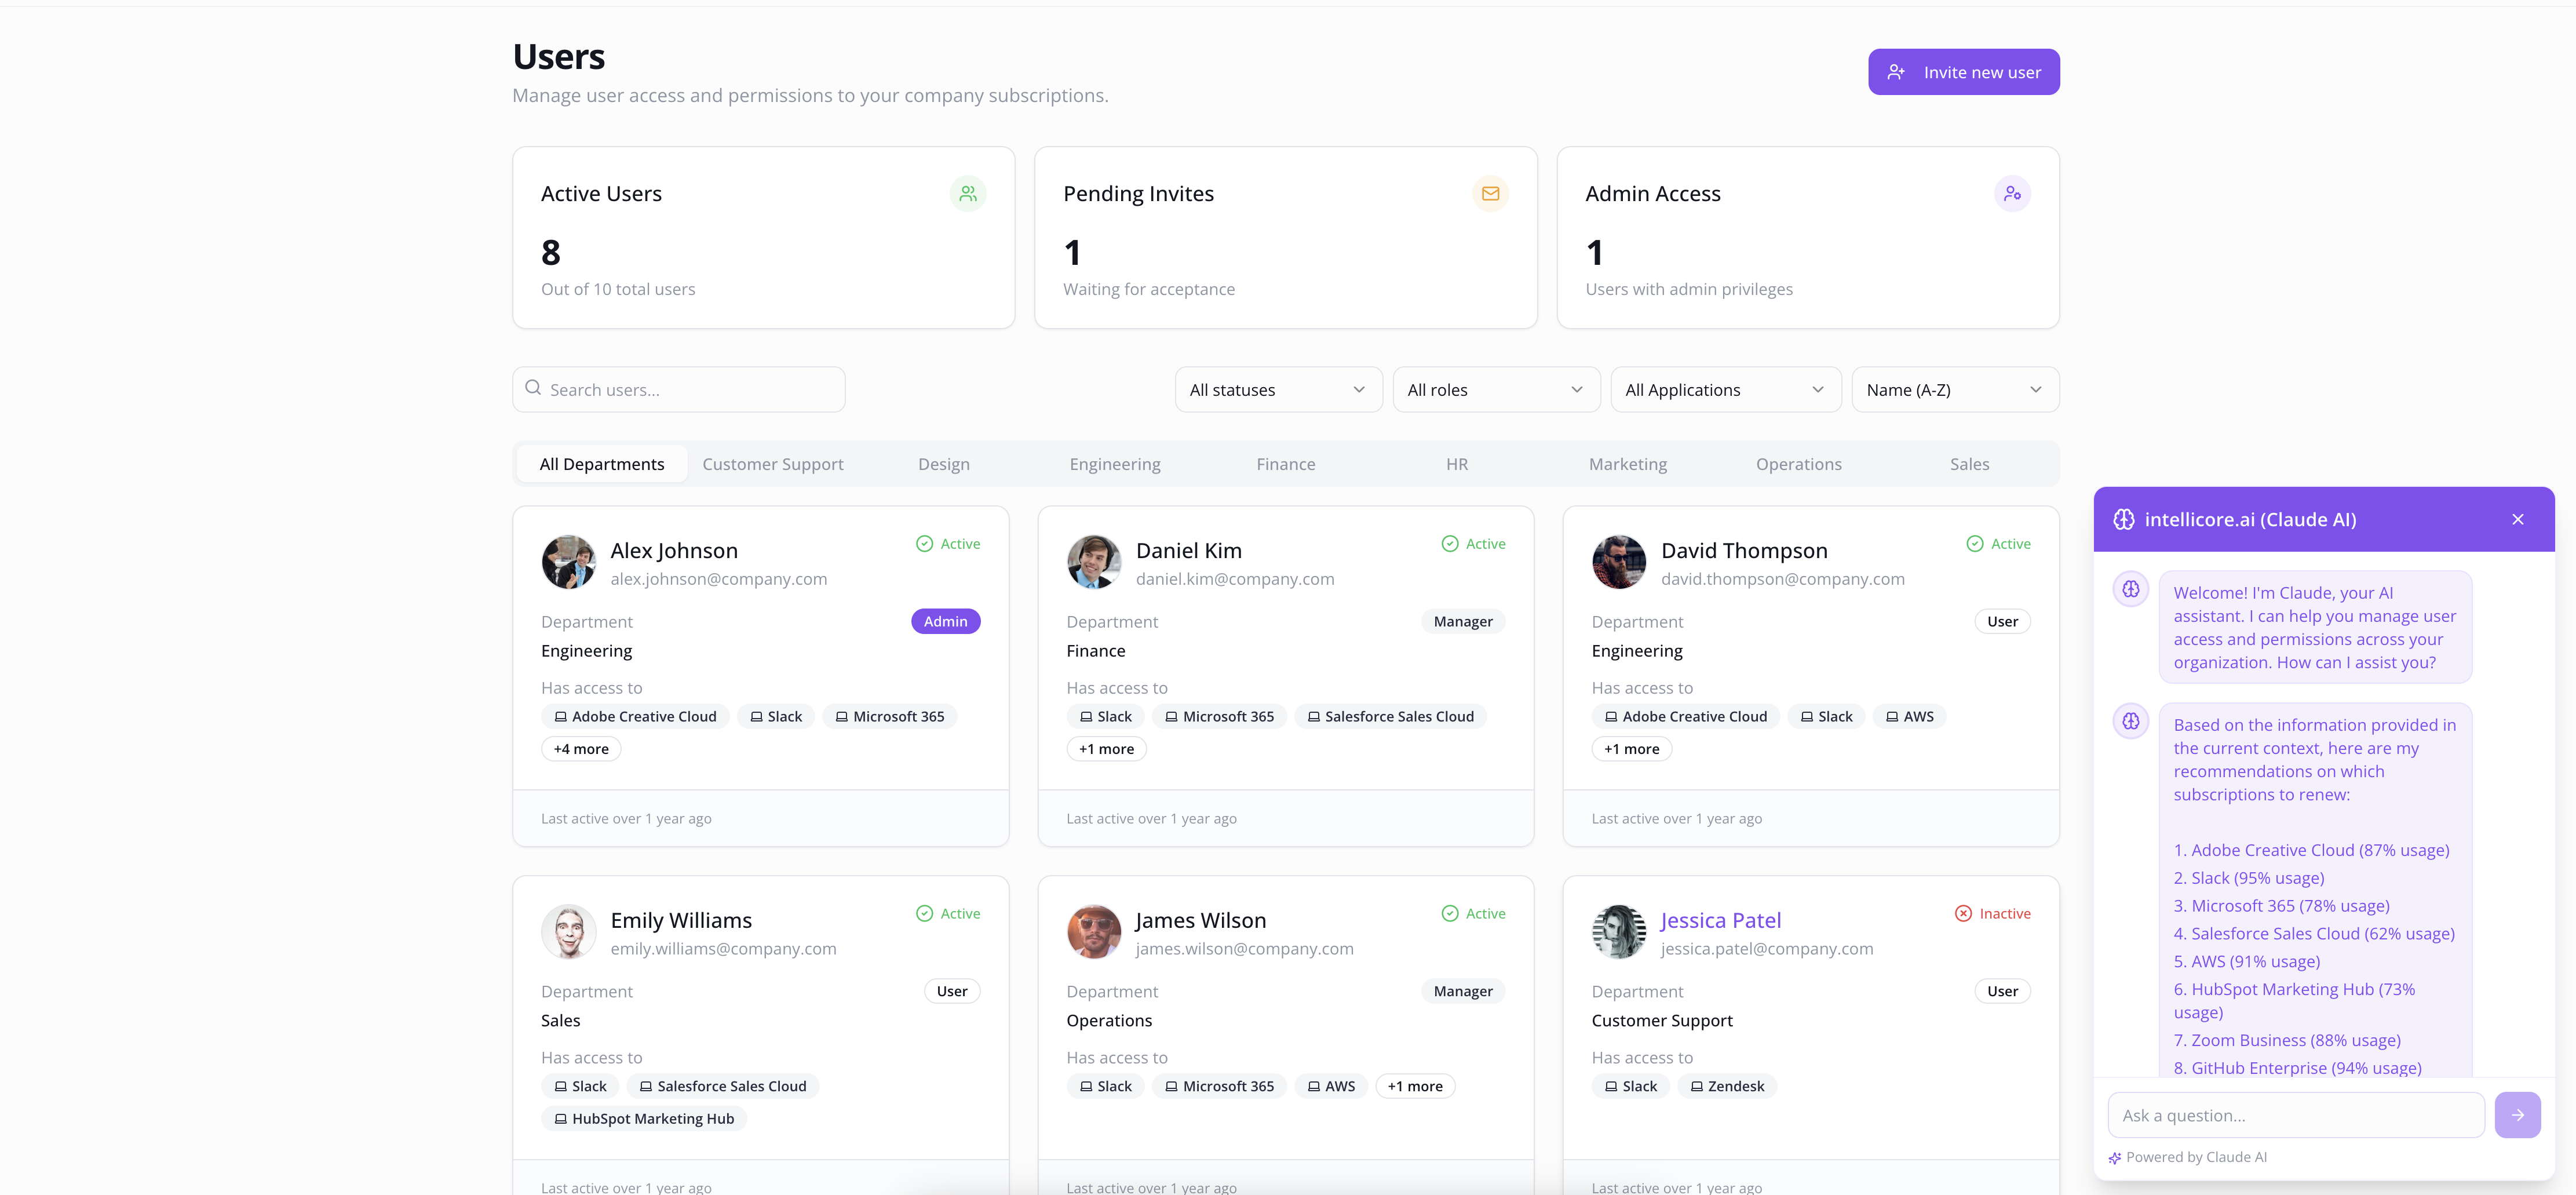The image size is (2576, 1195).
Task: Open the All statuses dropdown
Action: [1277, 390]
